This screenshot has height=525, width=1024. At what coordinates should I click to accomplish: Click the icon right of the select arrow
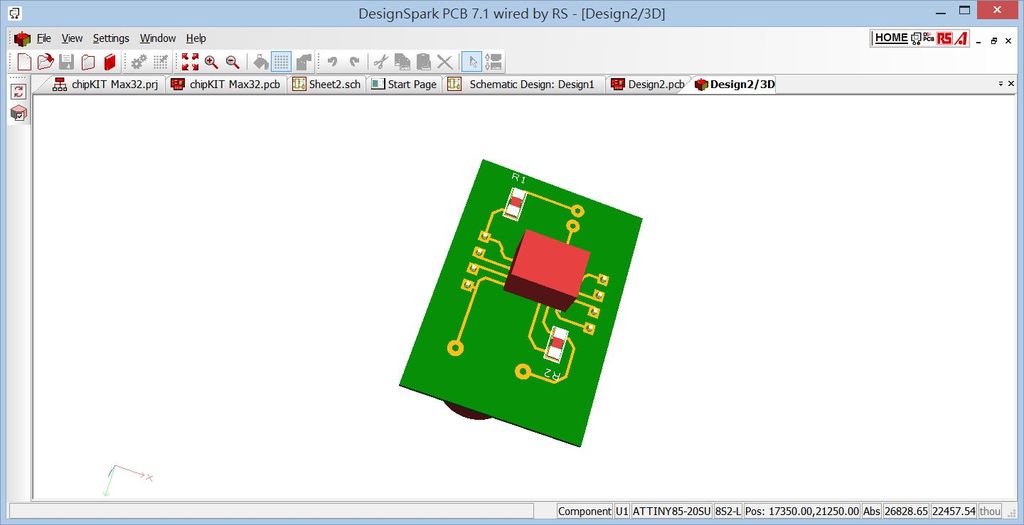coord(494,62)
